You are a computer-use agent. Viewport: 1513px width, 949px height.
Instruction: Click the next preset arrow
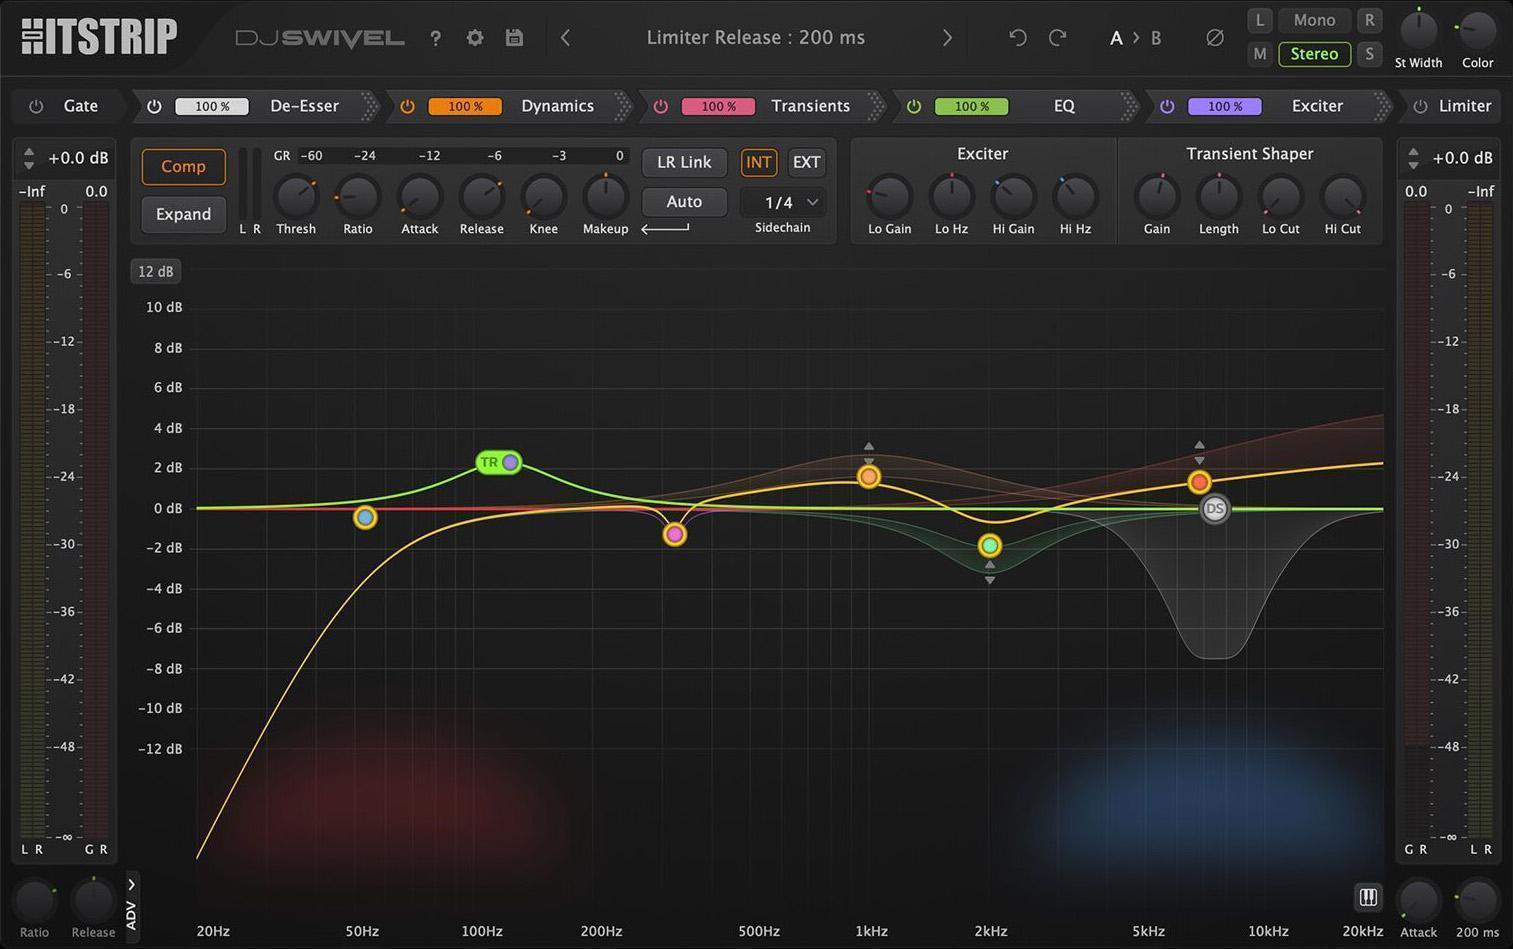(946, 37)
